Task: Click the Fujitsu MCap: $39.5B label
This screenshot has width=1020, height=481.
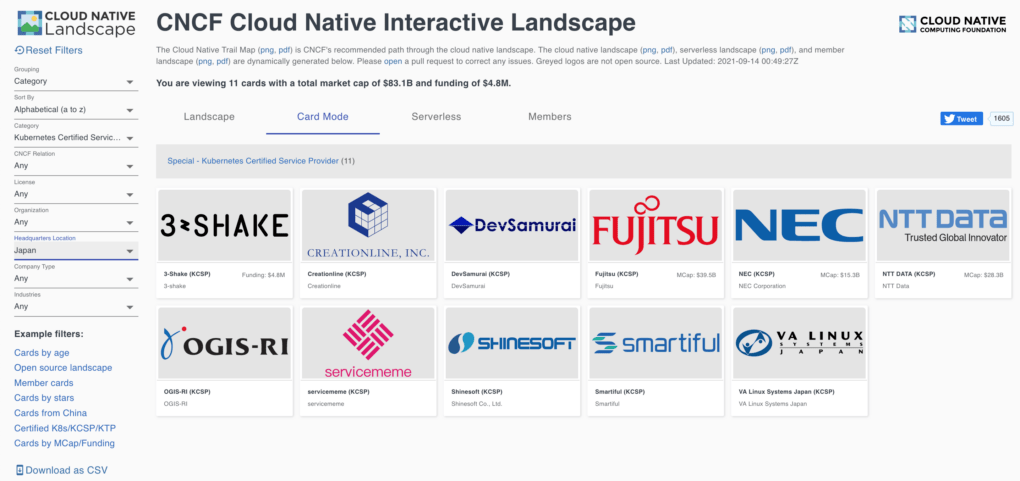Action: click(x=697, y=275)
